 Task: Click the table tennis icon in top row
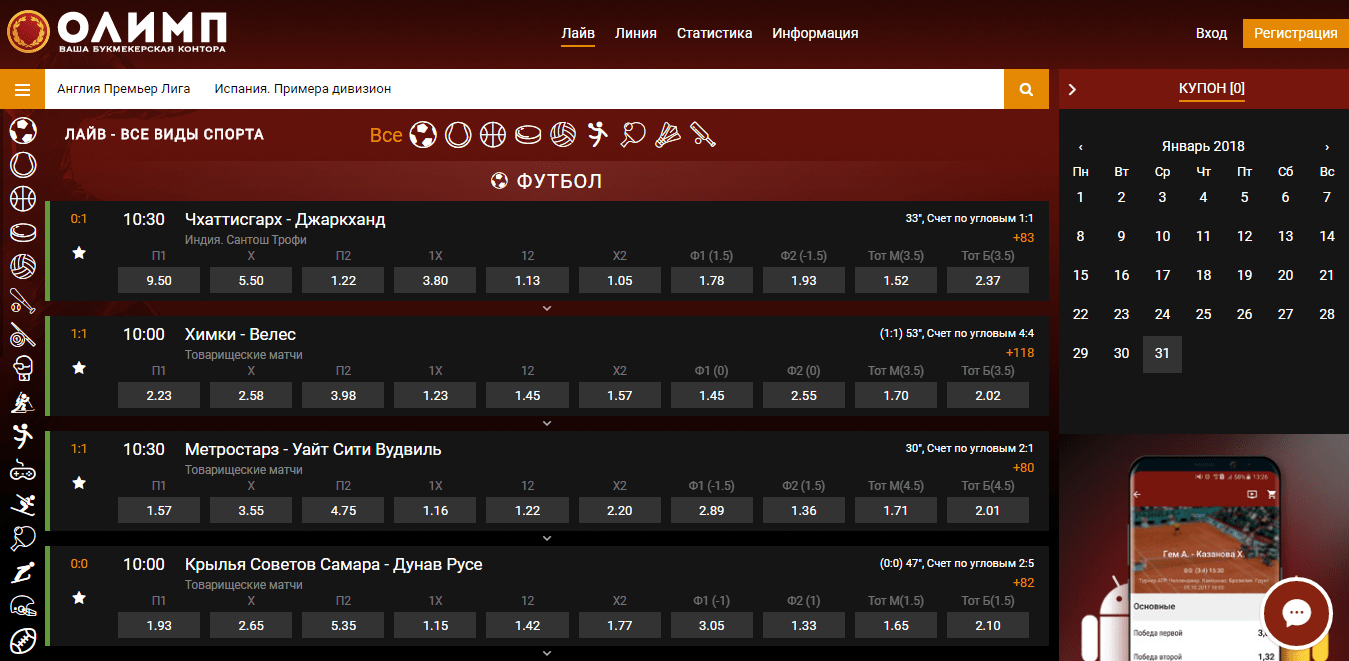[x=633, y=134]
